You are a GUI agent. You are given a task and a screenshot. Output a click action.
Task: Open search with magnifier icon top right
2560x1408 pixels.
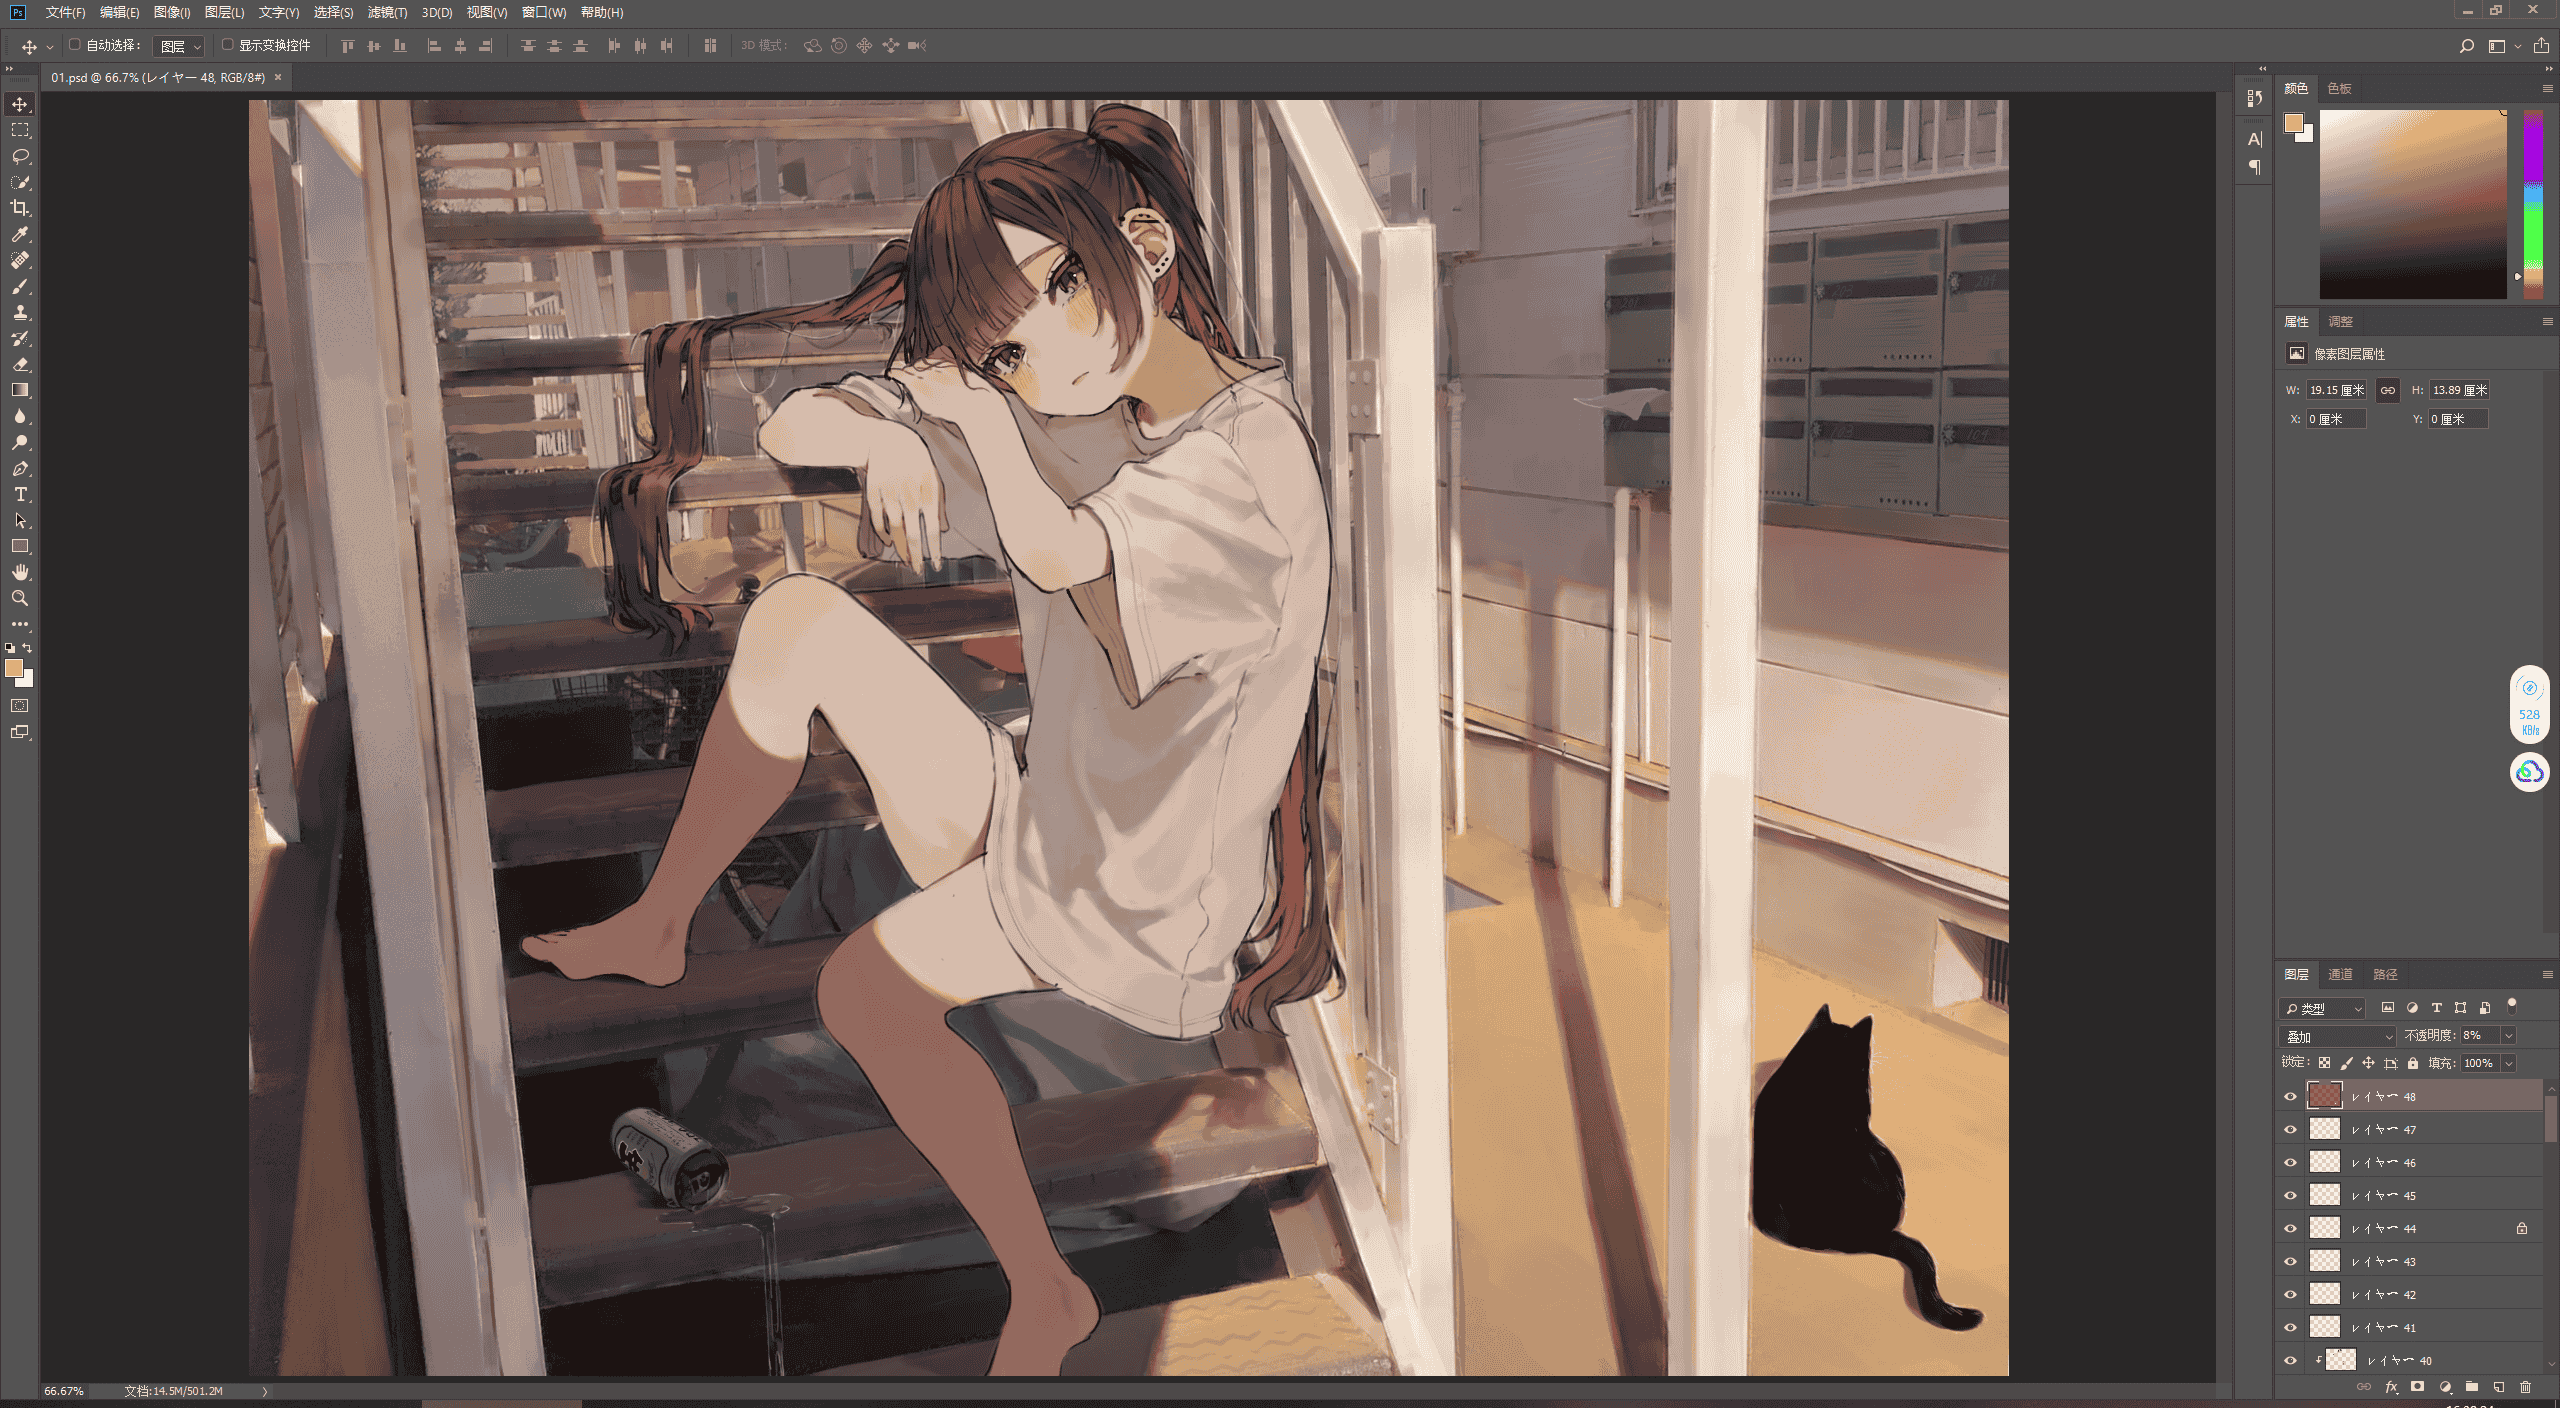coord(2466,46)
